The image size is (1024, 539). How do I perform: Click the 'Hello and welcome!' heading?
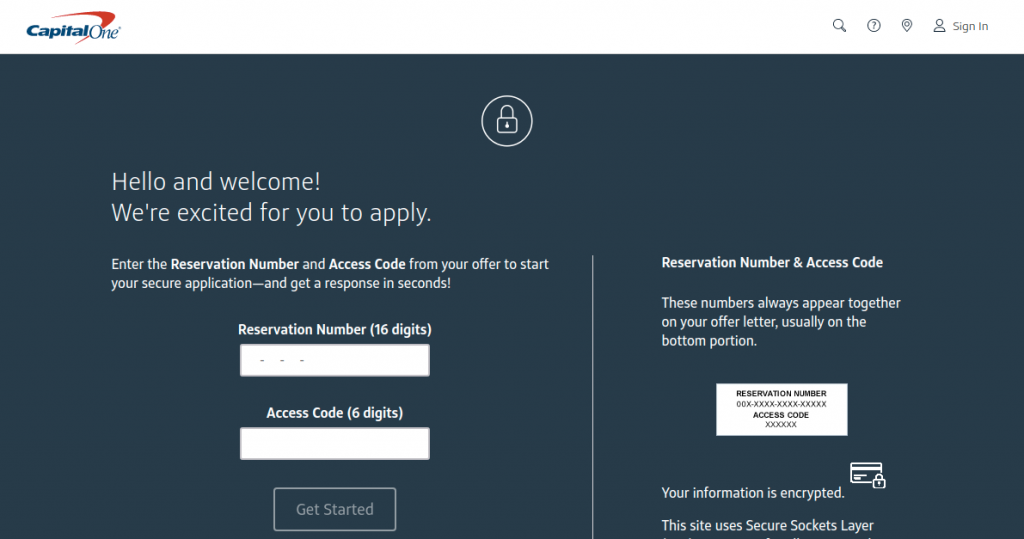216,182
